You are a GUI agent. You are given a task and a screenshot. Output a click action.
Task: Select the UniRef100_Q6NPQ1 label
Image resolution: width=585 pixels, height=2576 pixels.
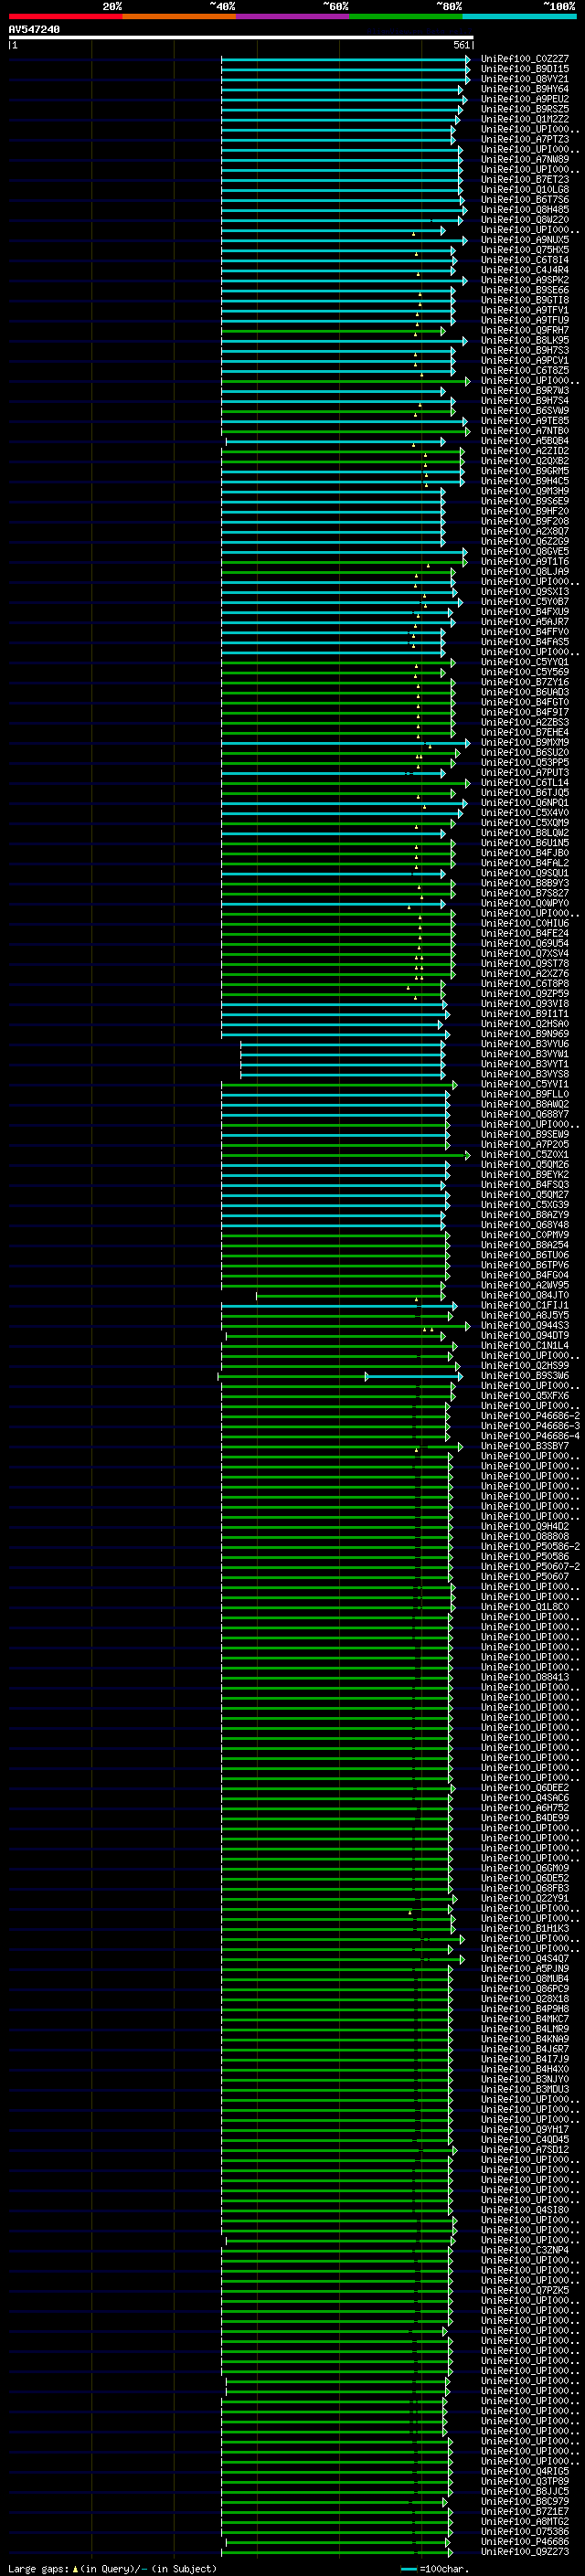coord(525,803)
